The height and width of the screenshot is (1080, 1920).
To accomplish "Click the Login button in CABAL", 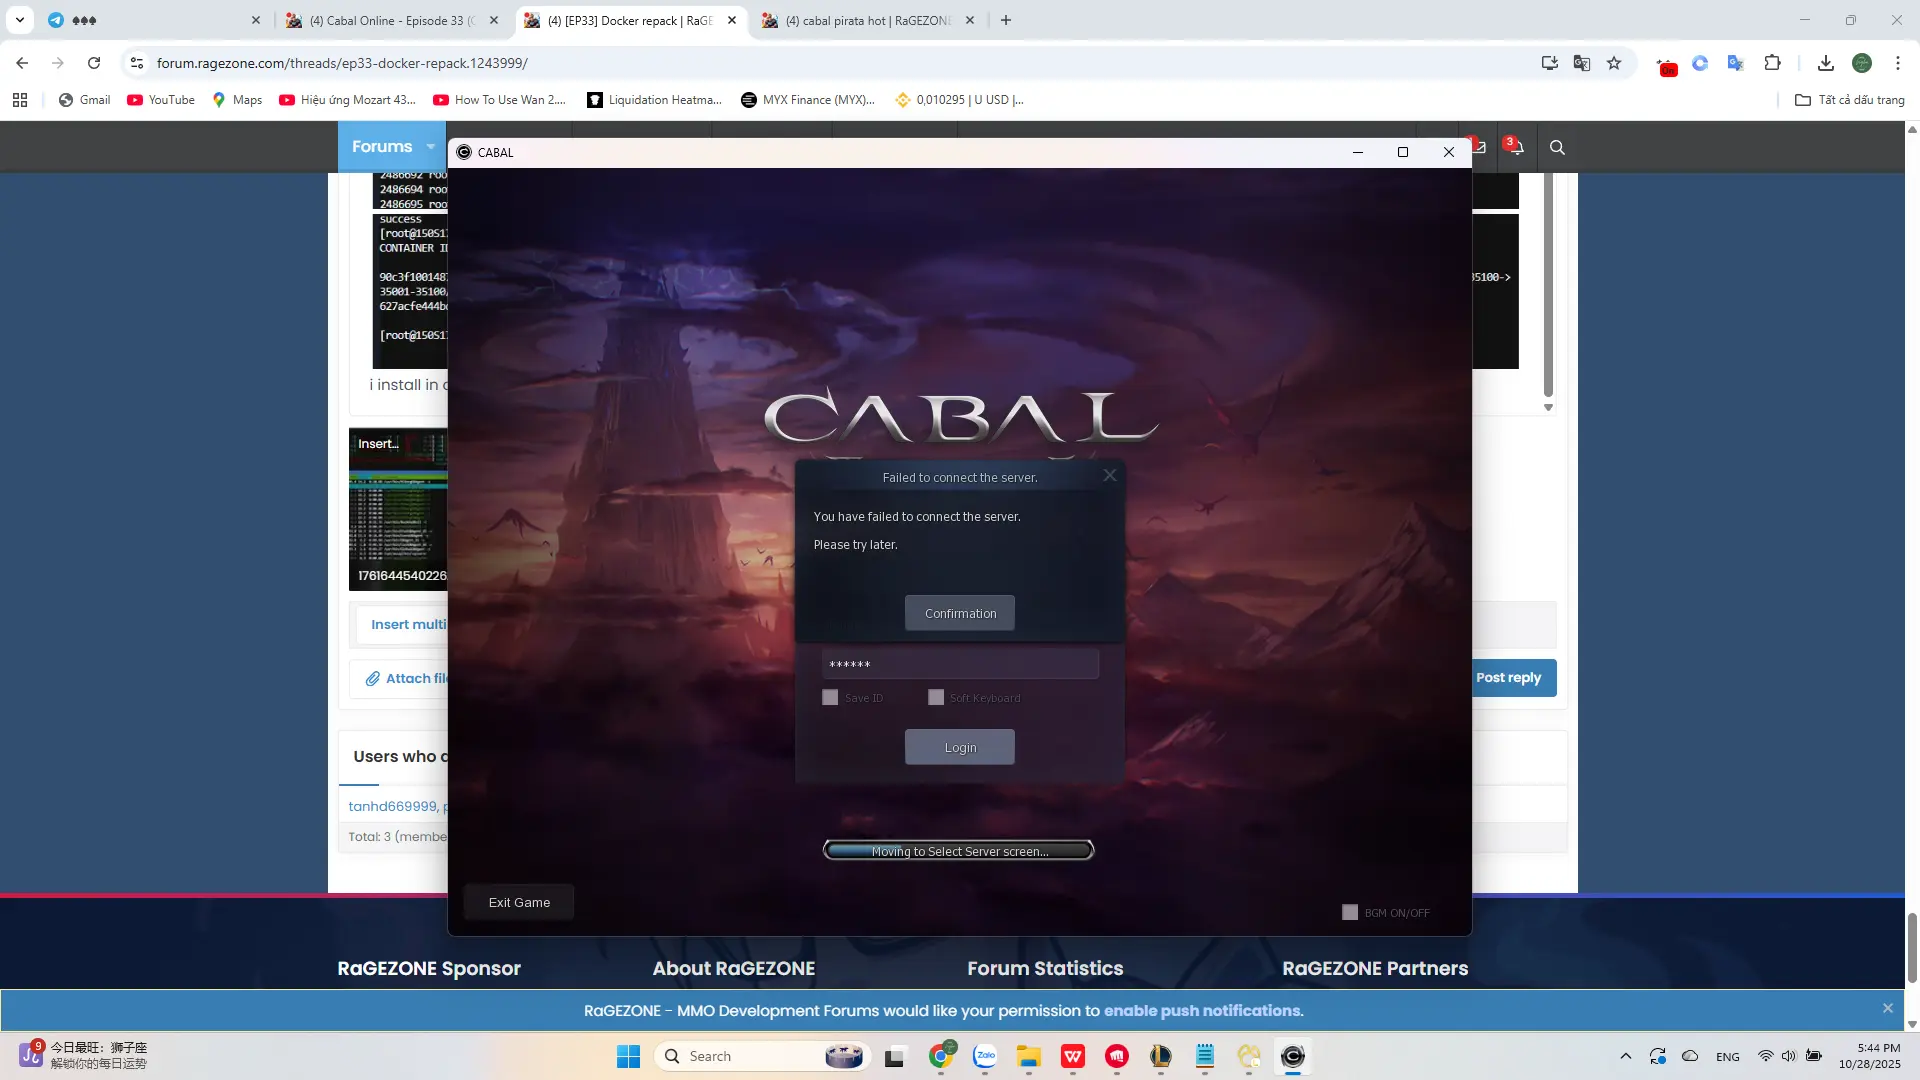I will [960, 747].
